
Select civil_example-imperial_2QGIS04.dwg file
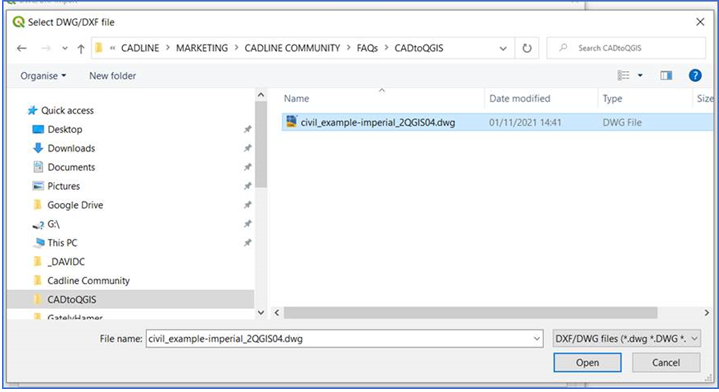[x=378, y=122]
